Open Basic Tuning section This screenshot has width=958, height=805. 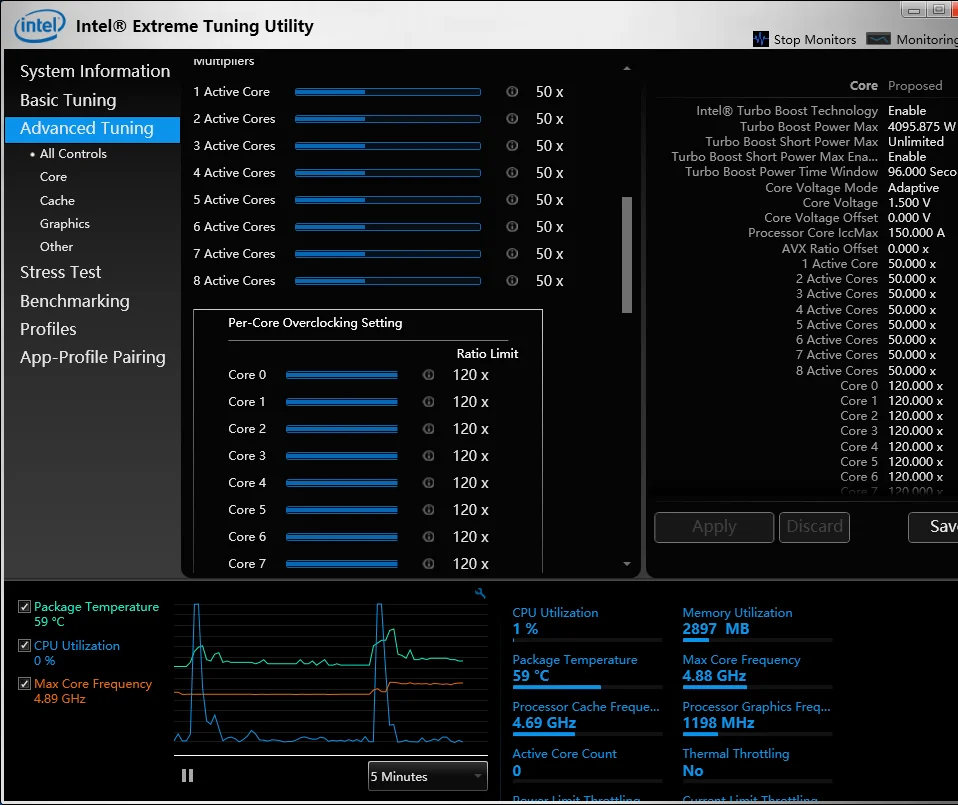coord(68,100)
